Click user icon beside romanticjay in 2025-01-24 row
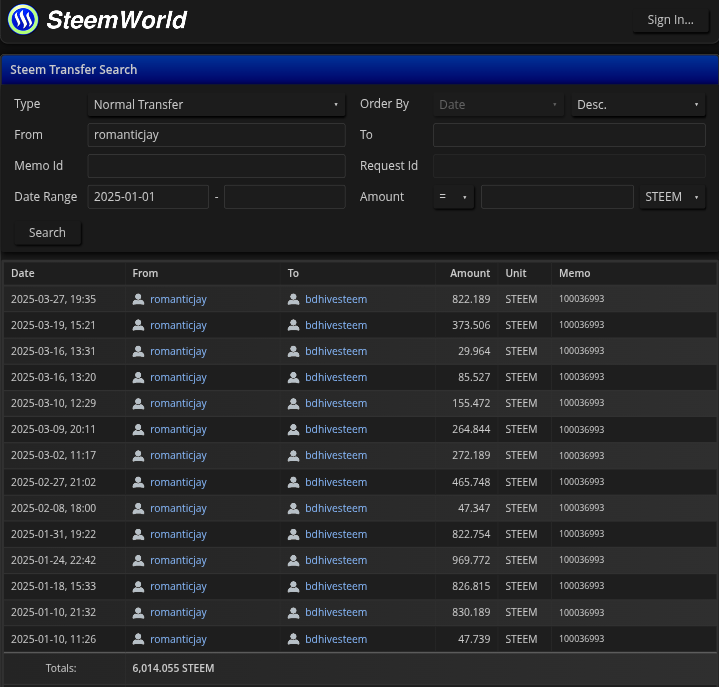This screenshot has height=687, width=719. click(138, 560)
